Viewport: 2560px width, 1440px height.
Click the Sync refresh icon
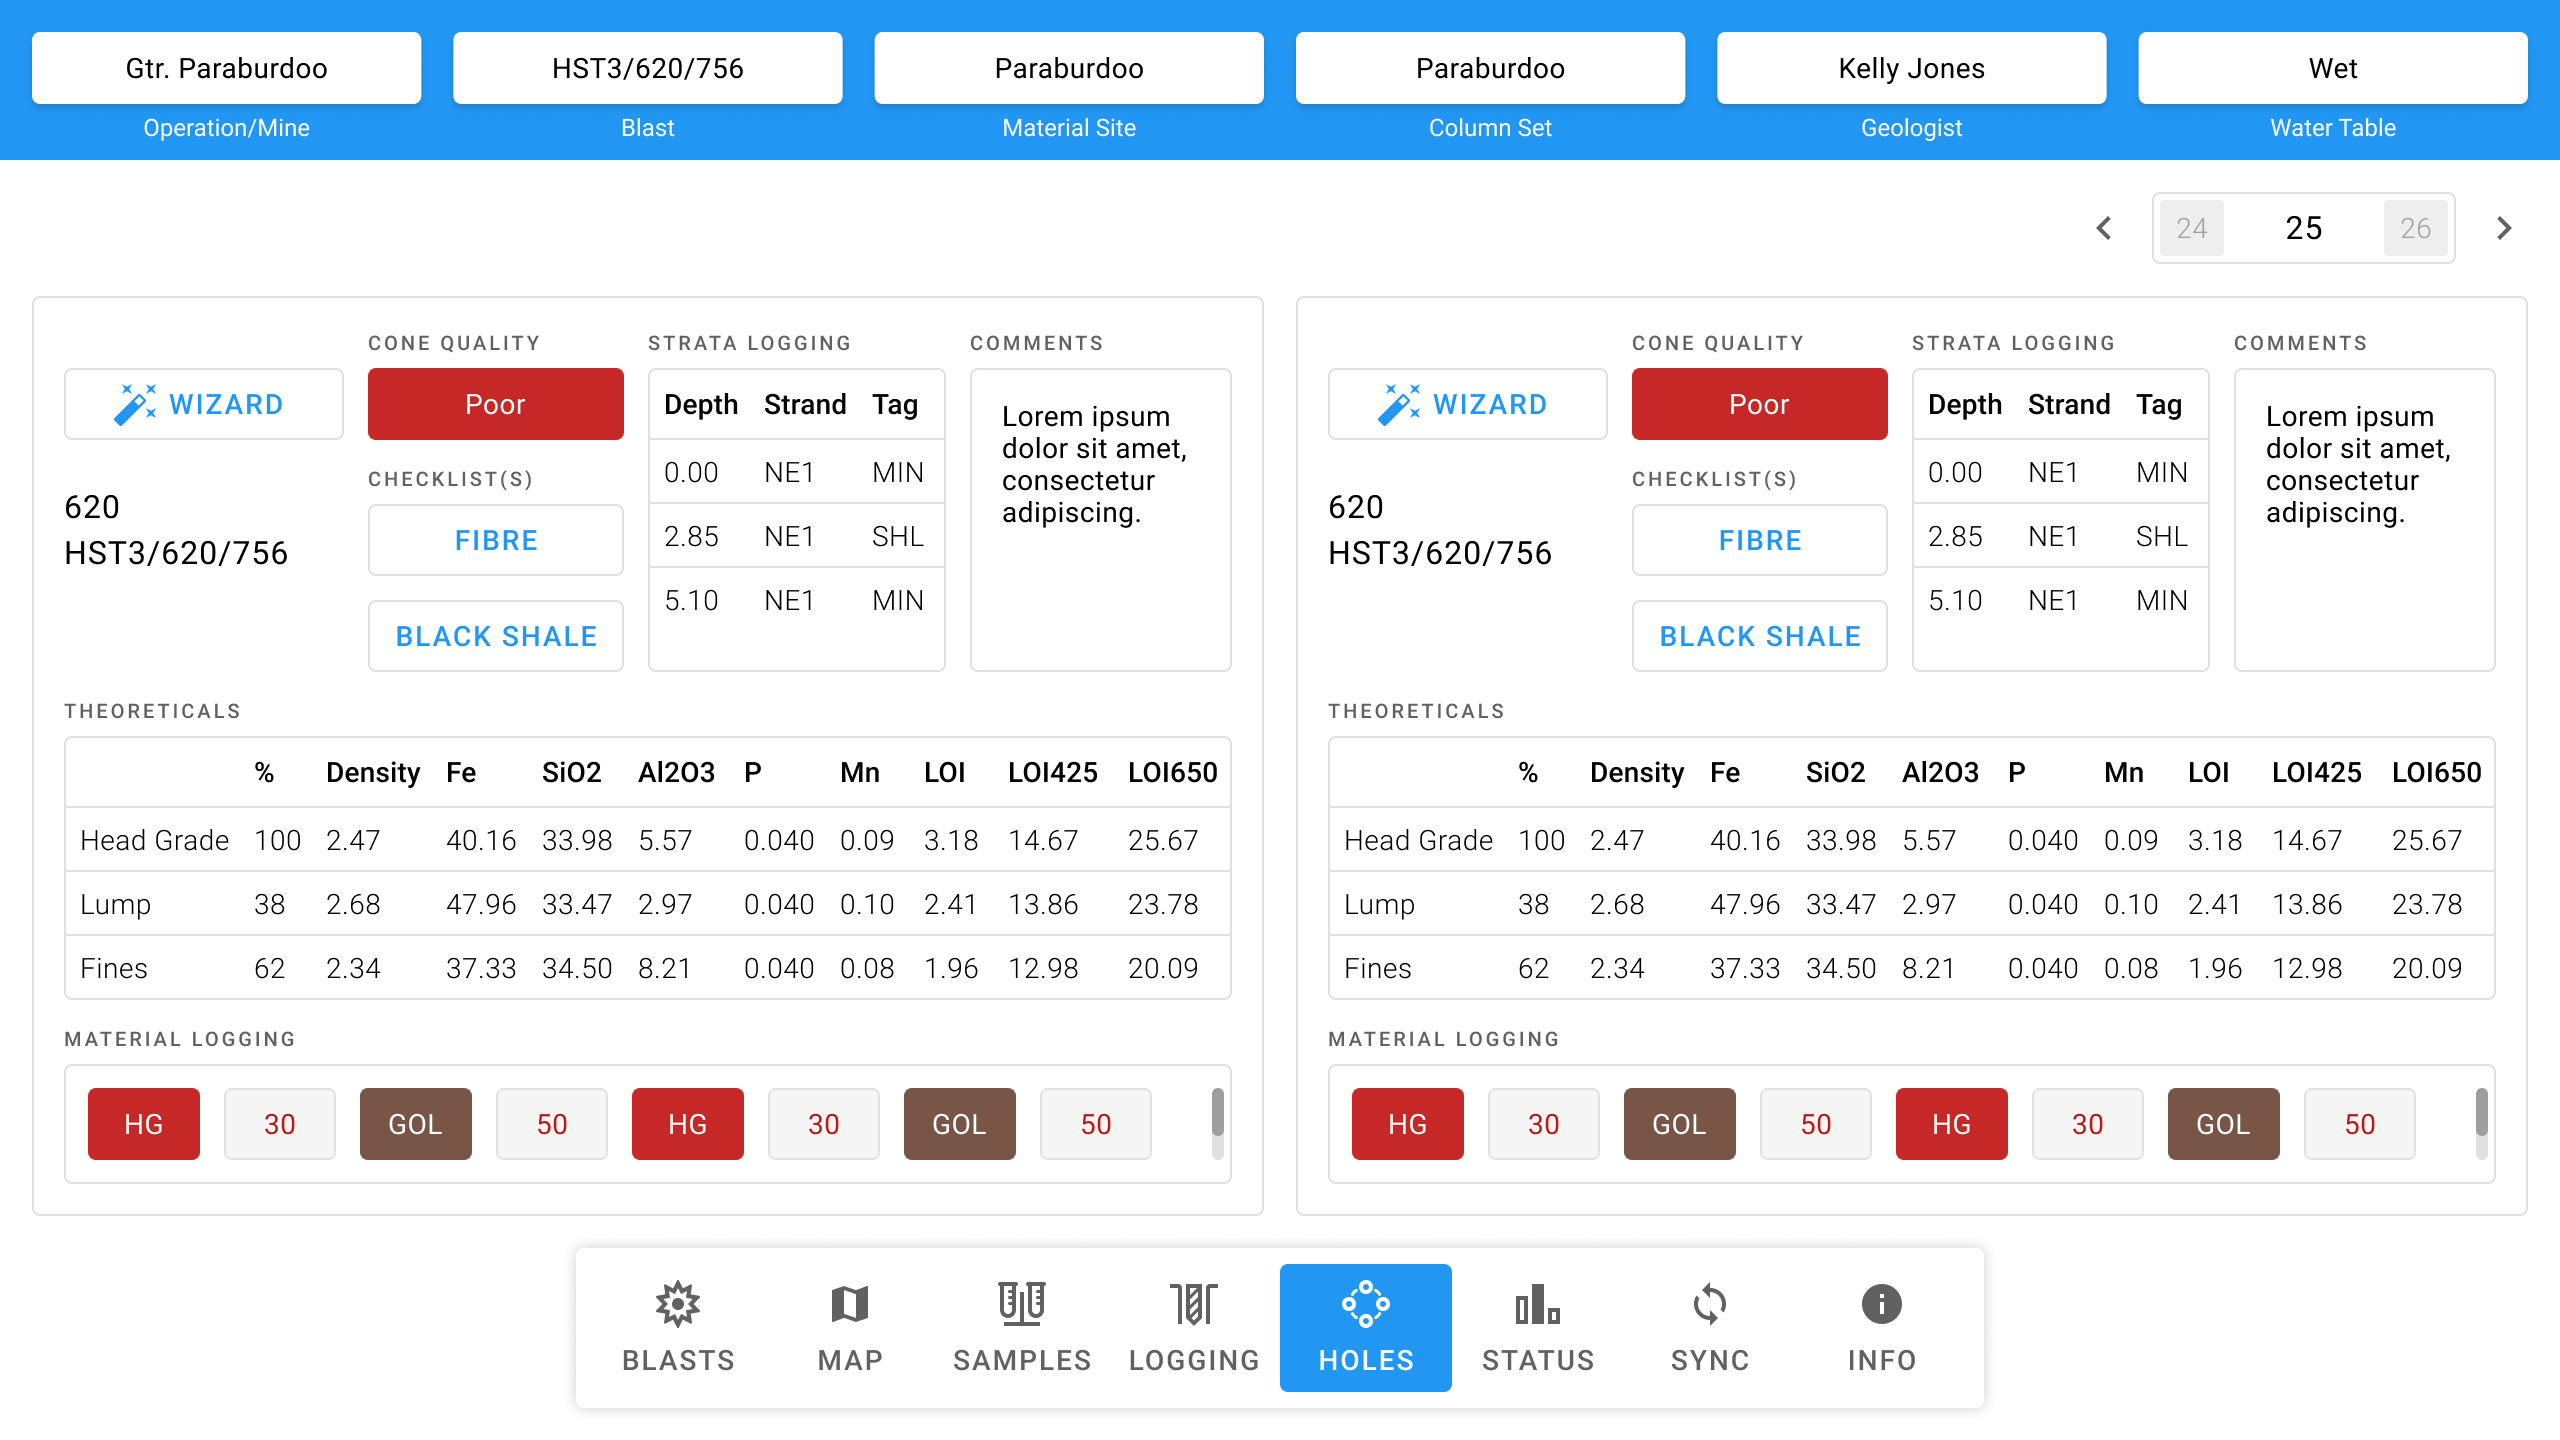(1710, 1304)
